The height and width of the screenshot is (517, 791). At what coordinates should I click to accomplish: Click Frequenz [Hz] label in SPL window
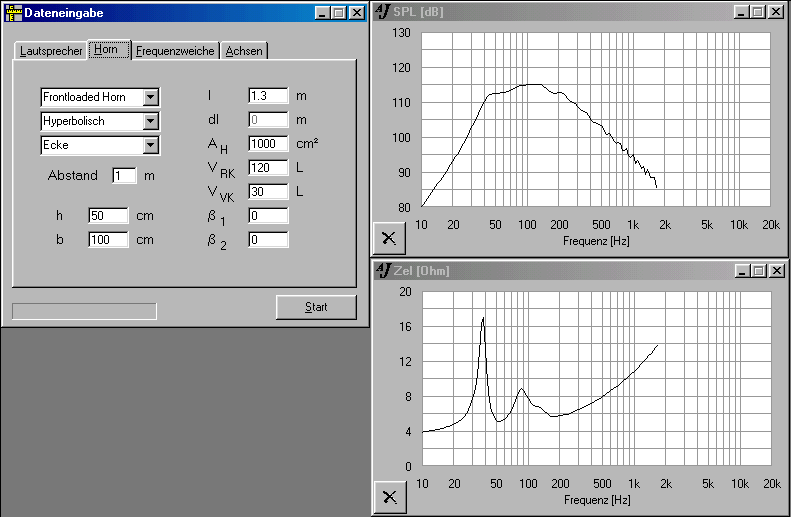[x=596, y=241]
